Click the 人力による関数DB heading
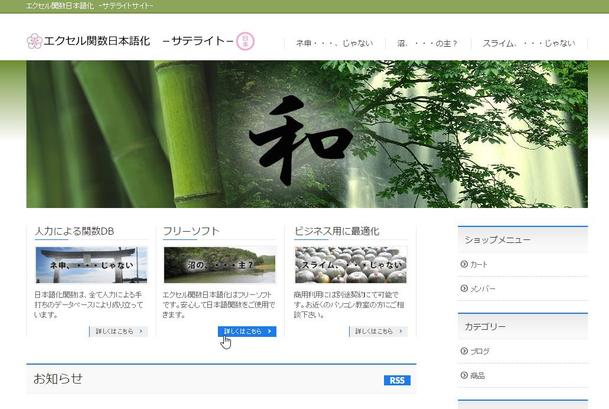Viewport: 609px width, 409px height. (74, 231)
